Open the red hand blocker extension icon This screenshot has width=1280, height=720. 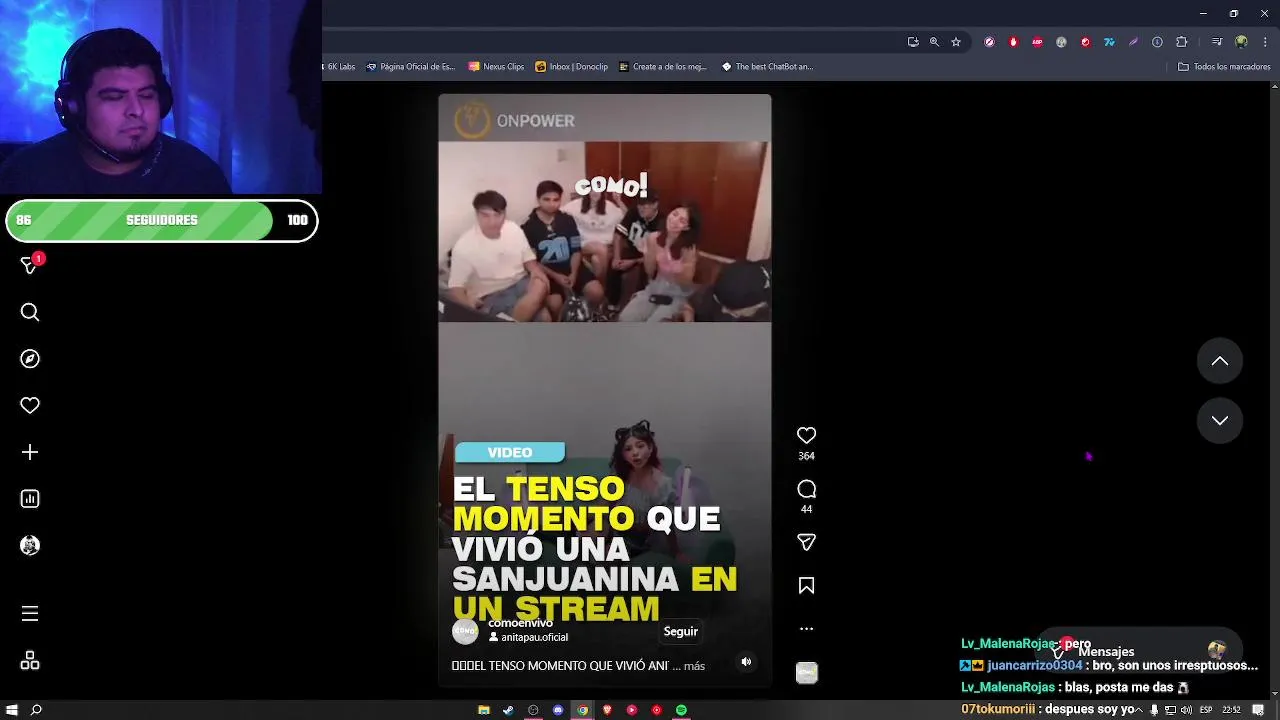1013,42
